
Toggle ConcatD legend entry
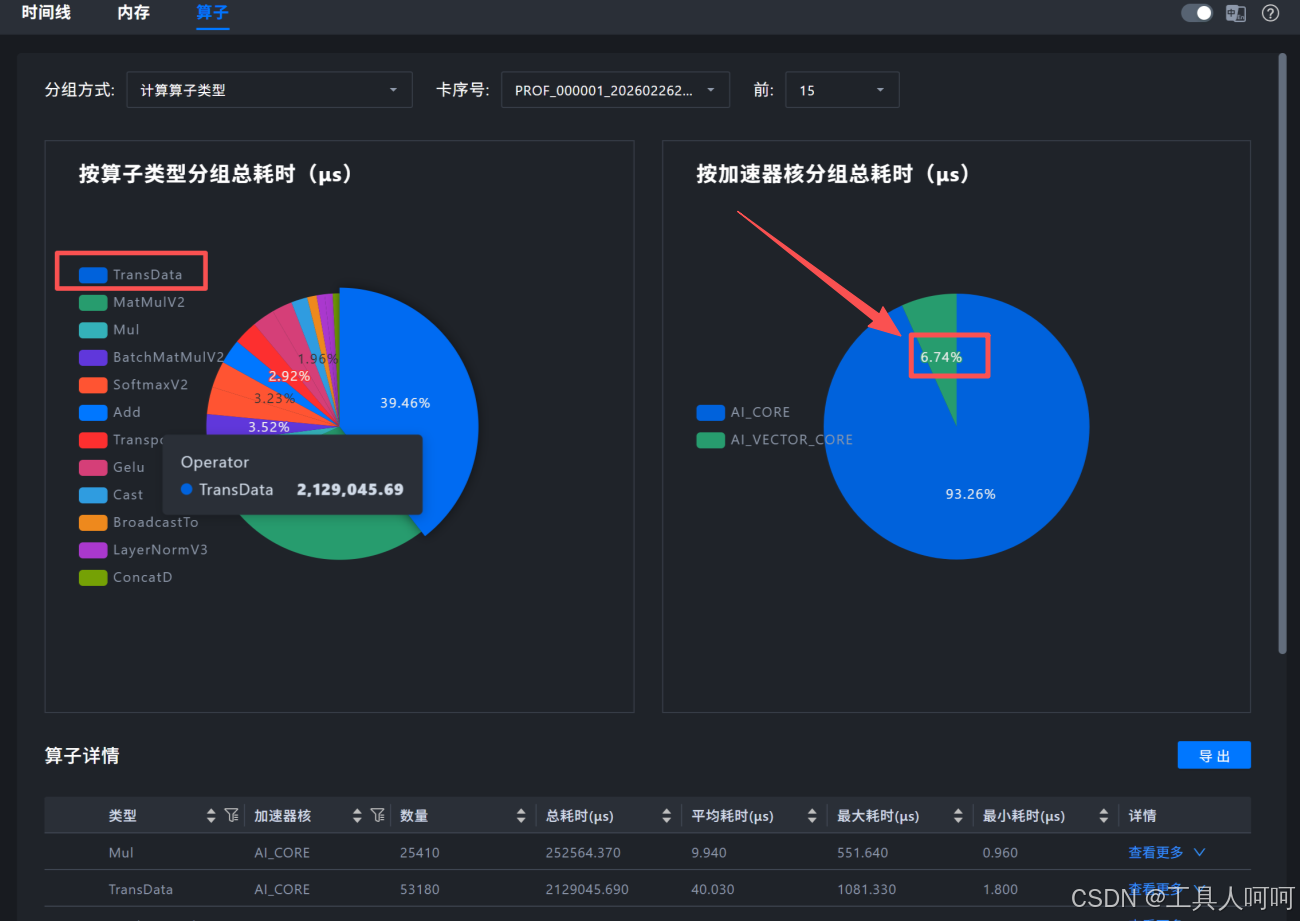(x=126, y=577)
